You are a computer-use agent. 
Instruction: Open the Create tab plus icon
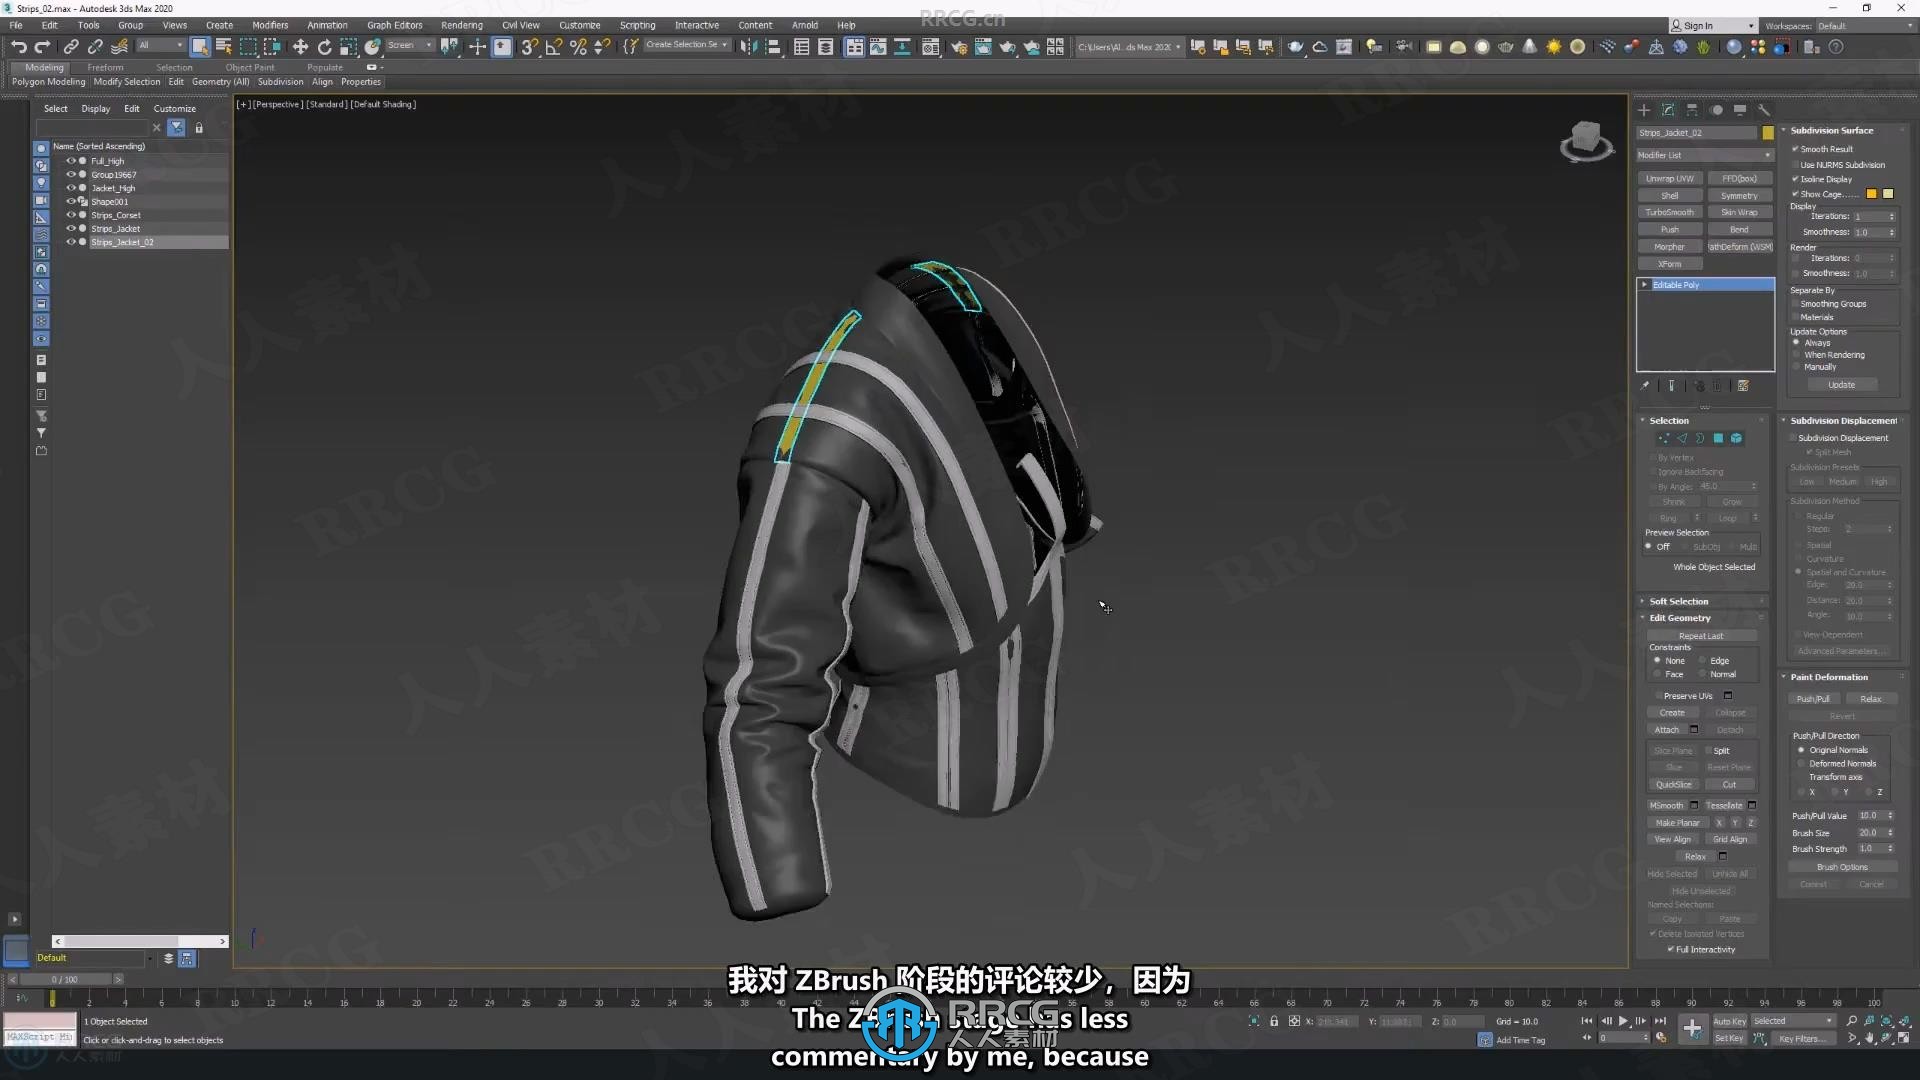(1644, 110)
